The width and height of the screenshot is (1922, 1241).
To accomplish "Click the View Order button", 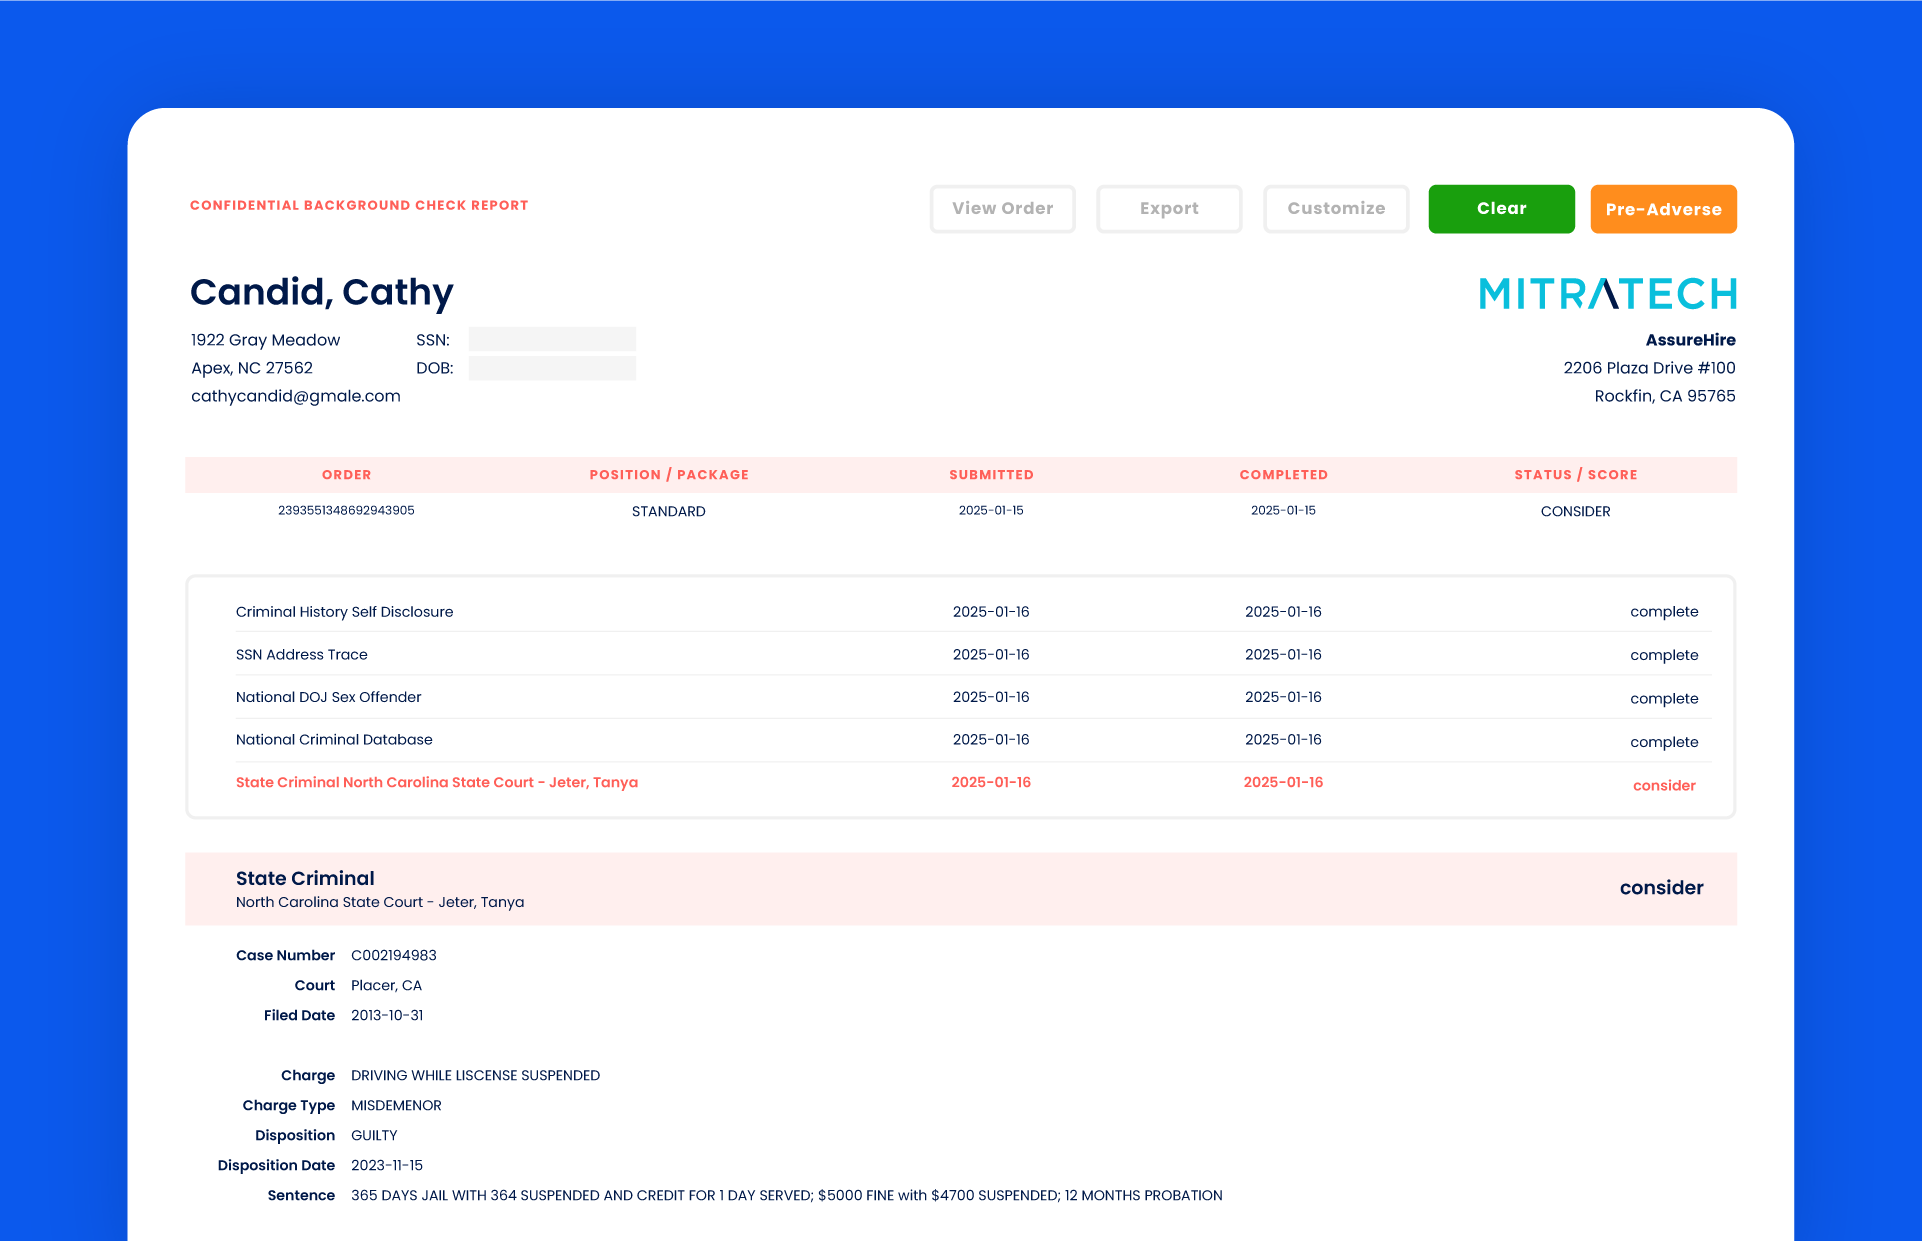I will 1002,208.
